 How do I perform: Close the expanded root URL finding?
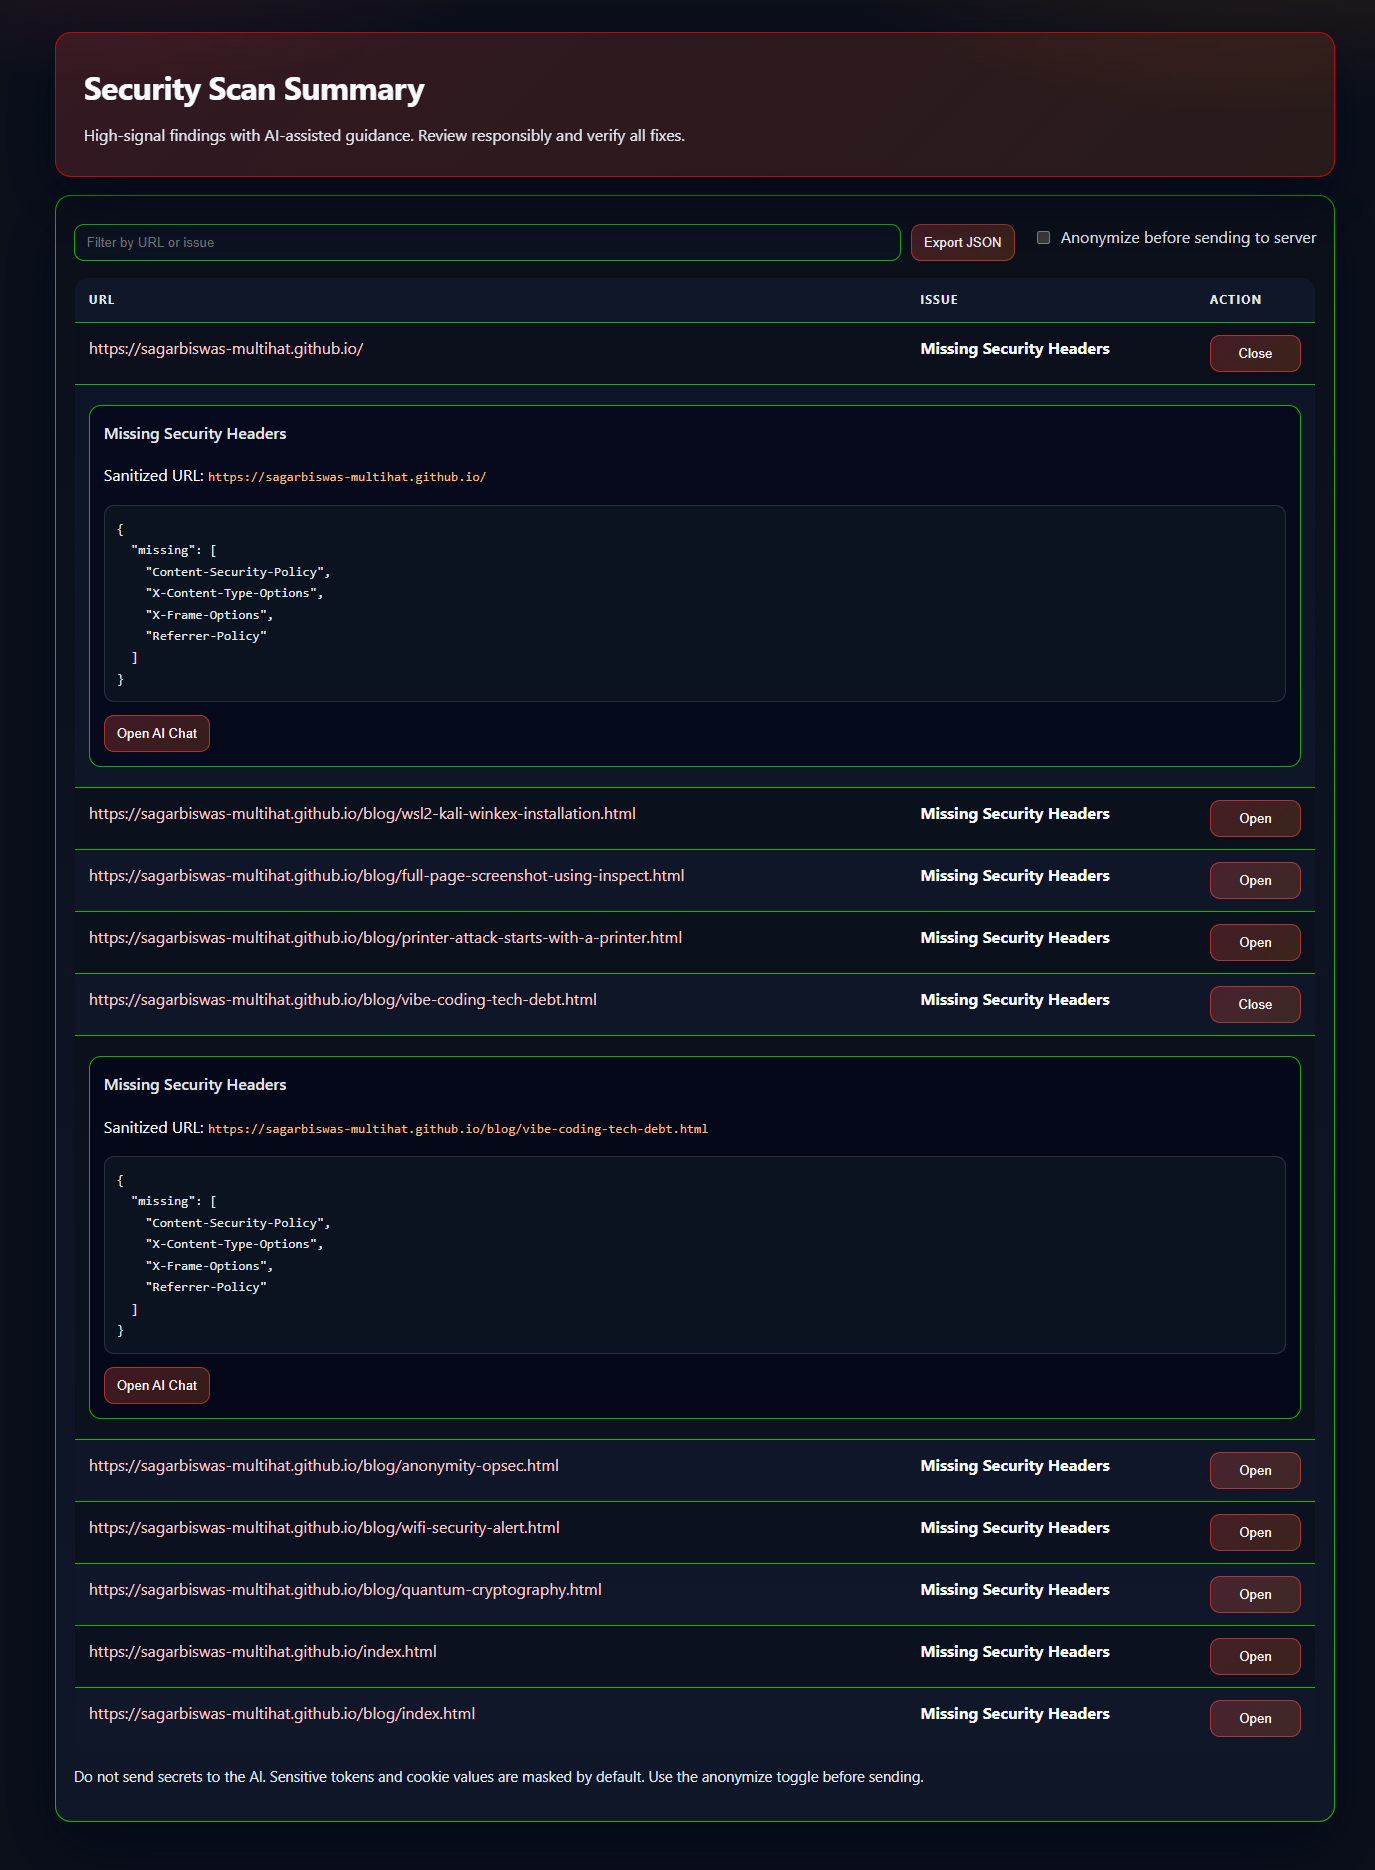[x=1255, y=353]
